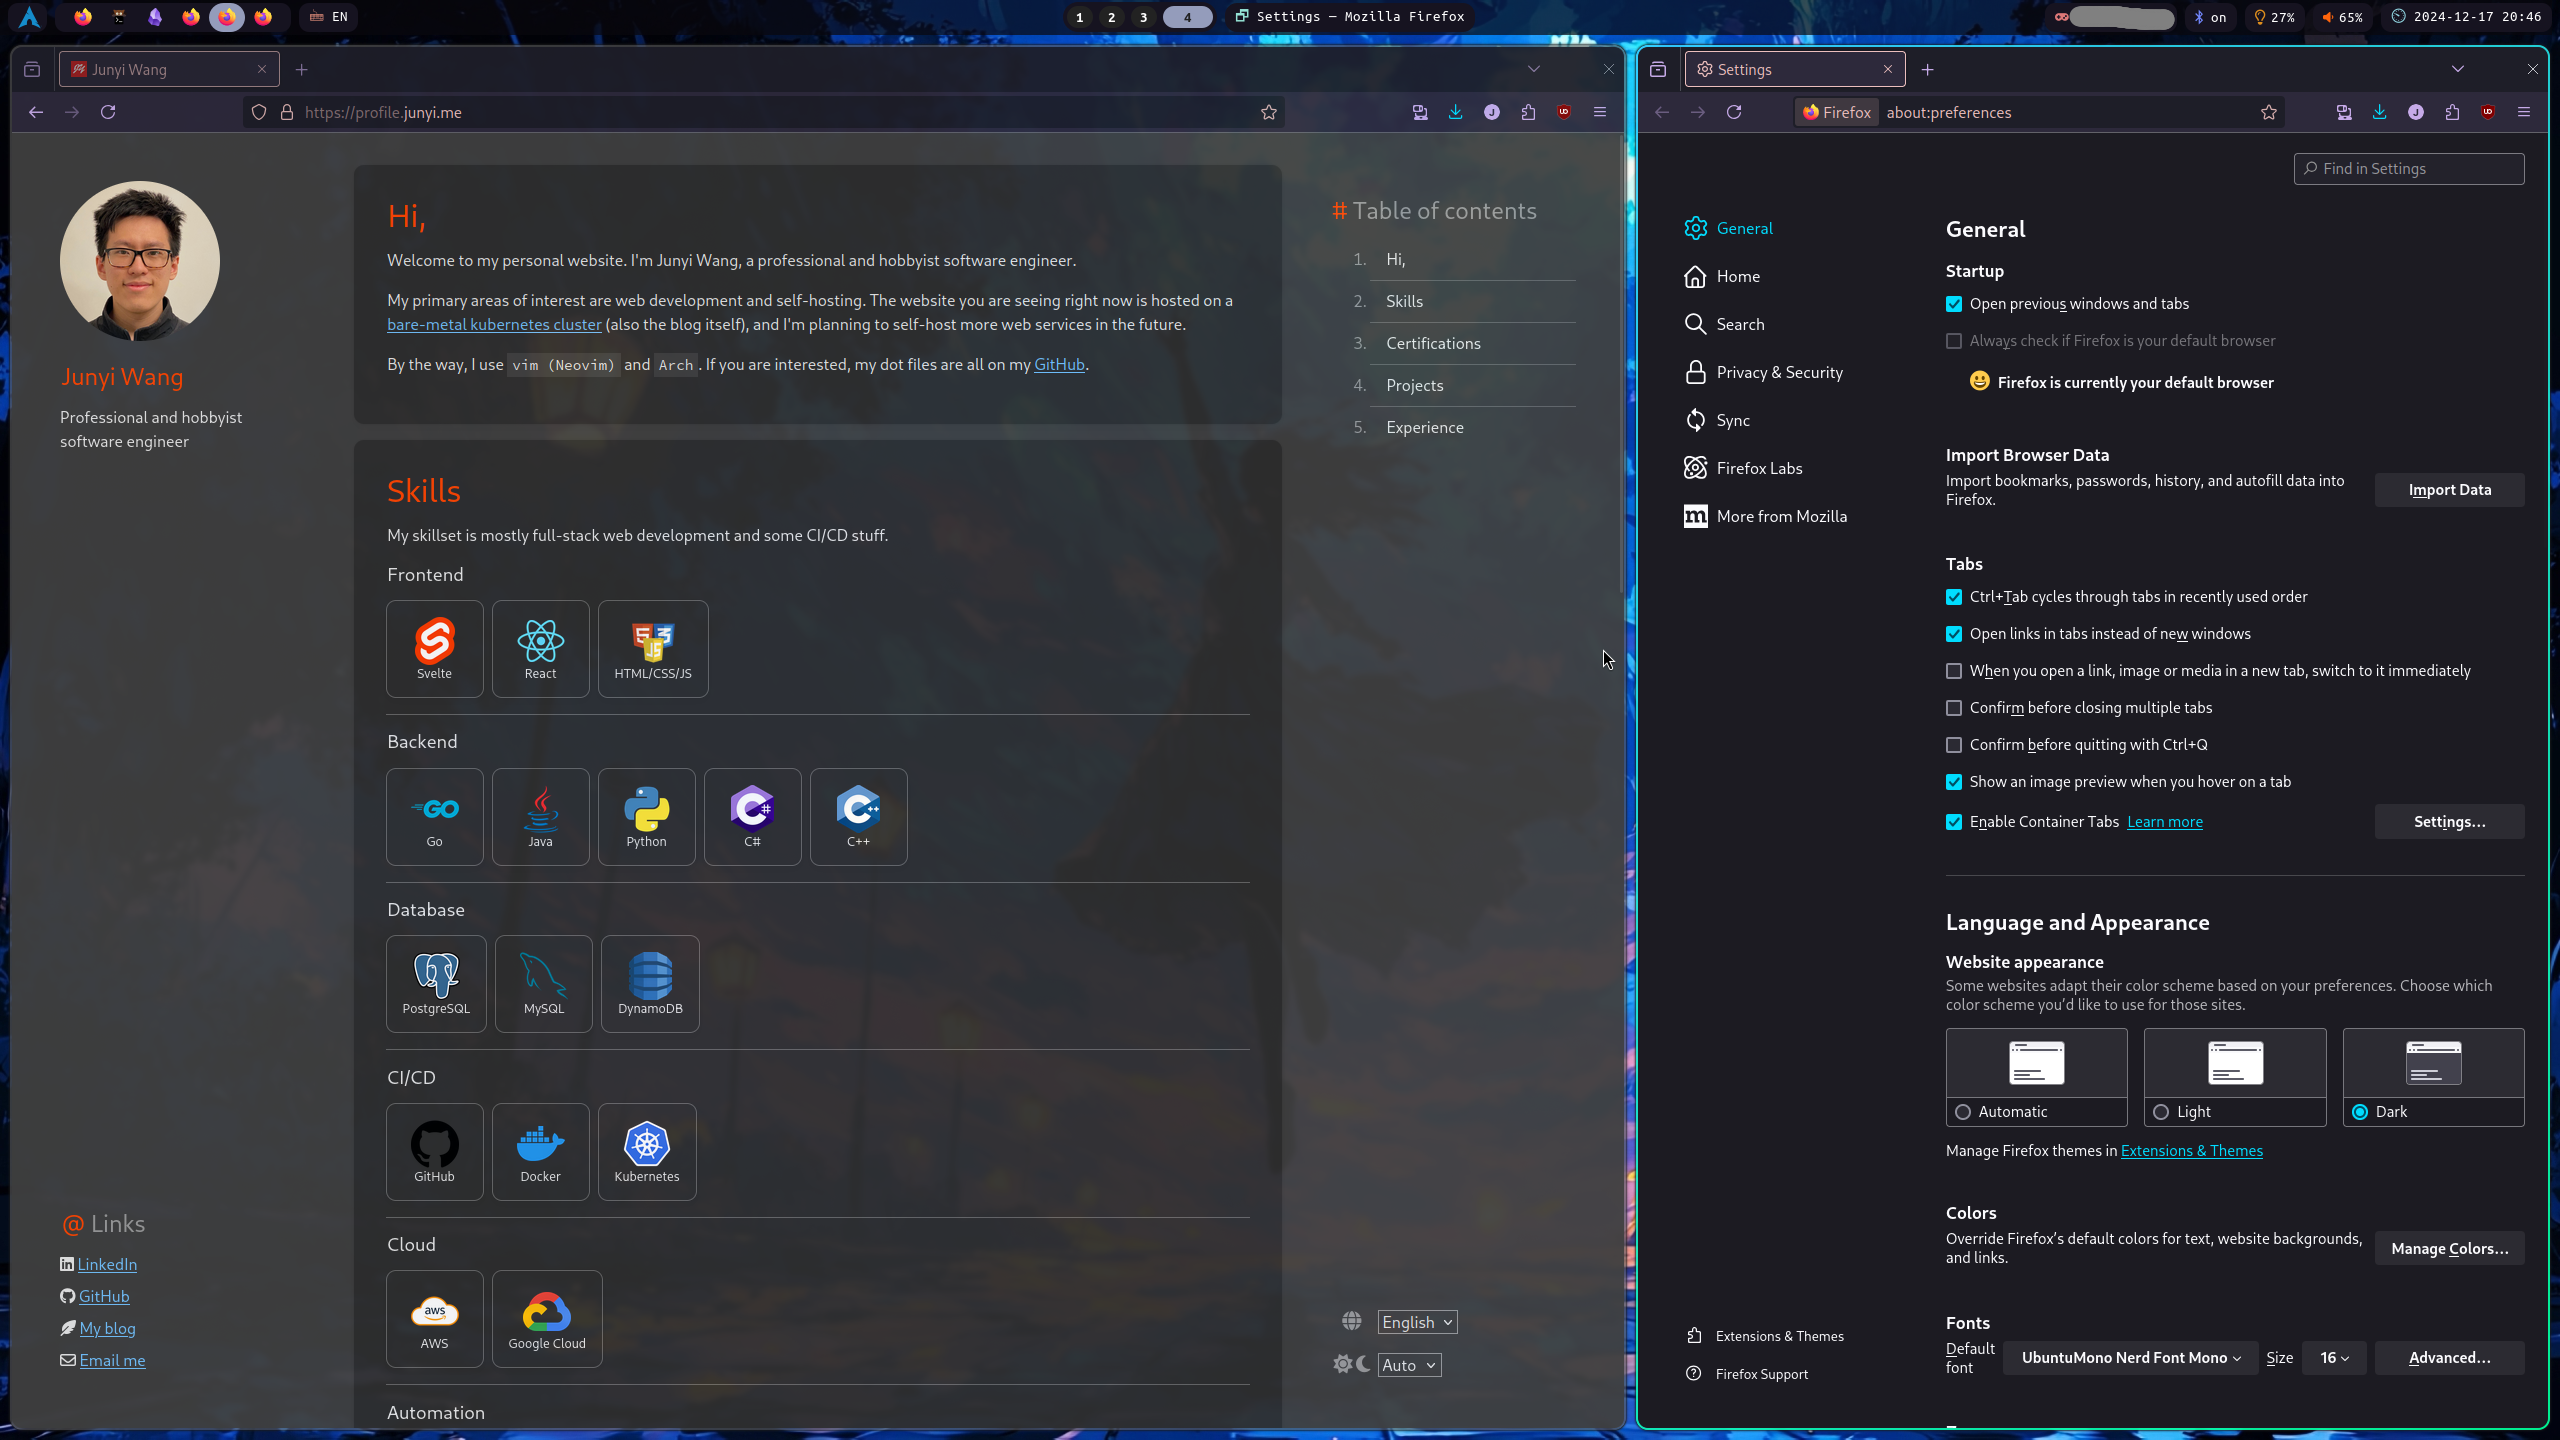Open the font size 16 dropdown
Image resolution: width=2560 pixels, height=1440 pixels.
click(2334, 1358)
